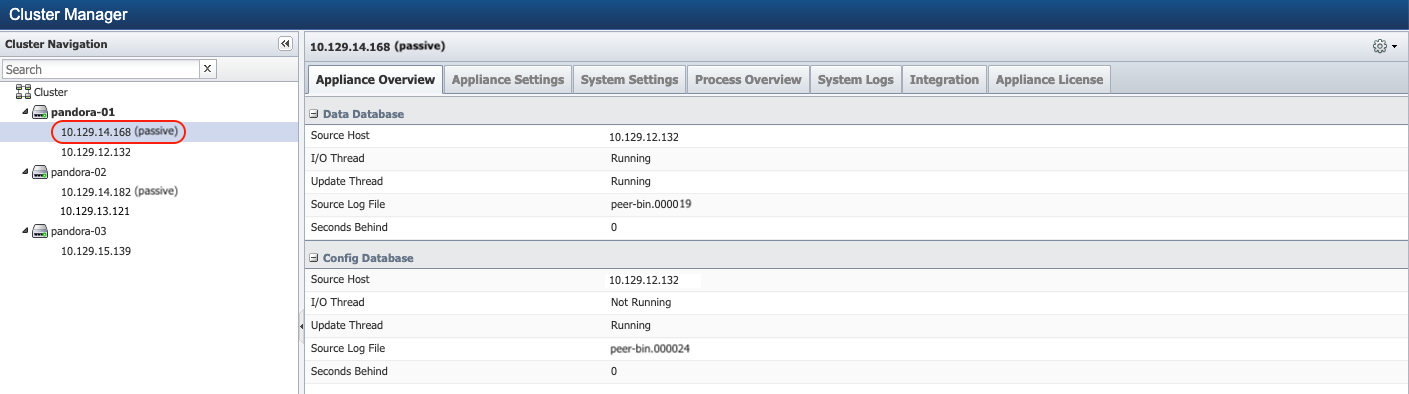1409x394 pixels.
Task: Select the pandora-01 server icon
Action: [40, 112]
